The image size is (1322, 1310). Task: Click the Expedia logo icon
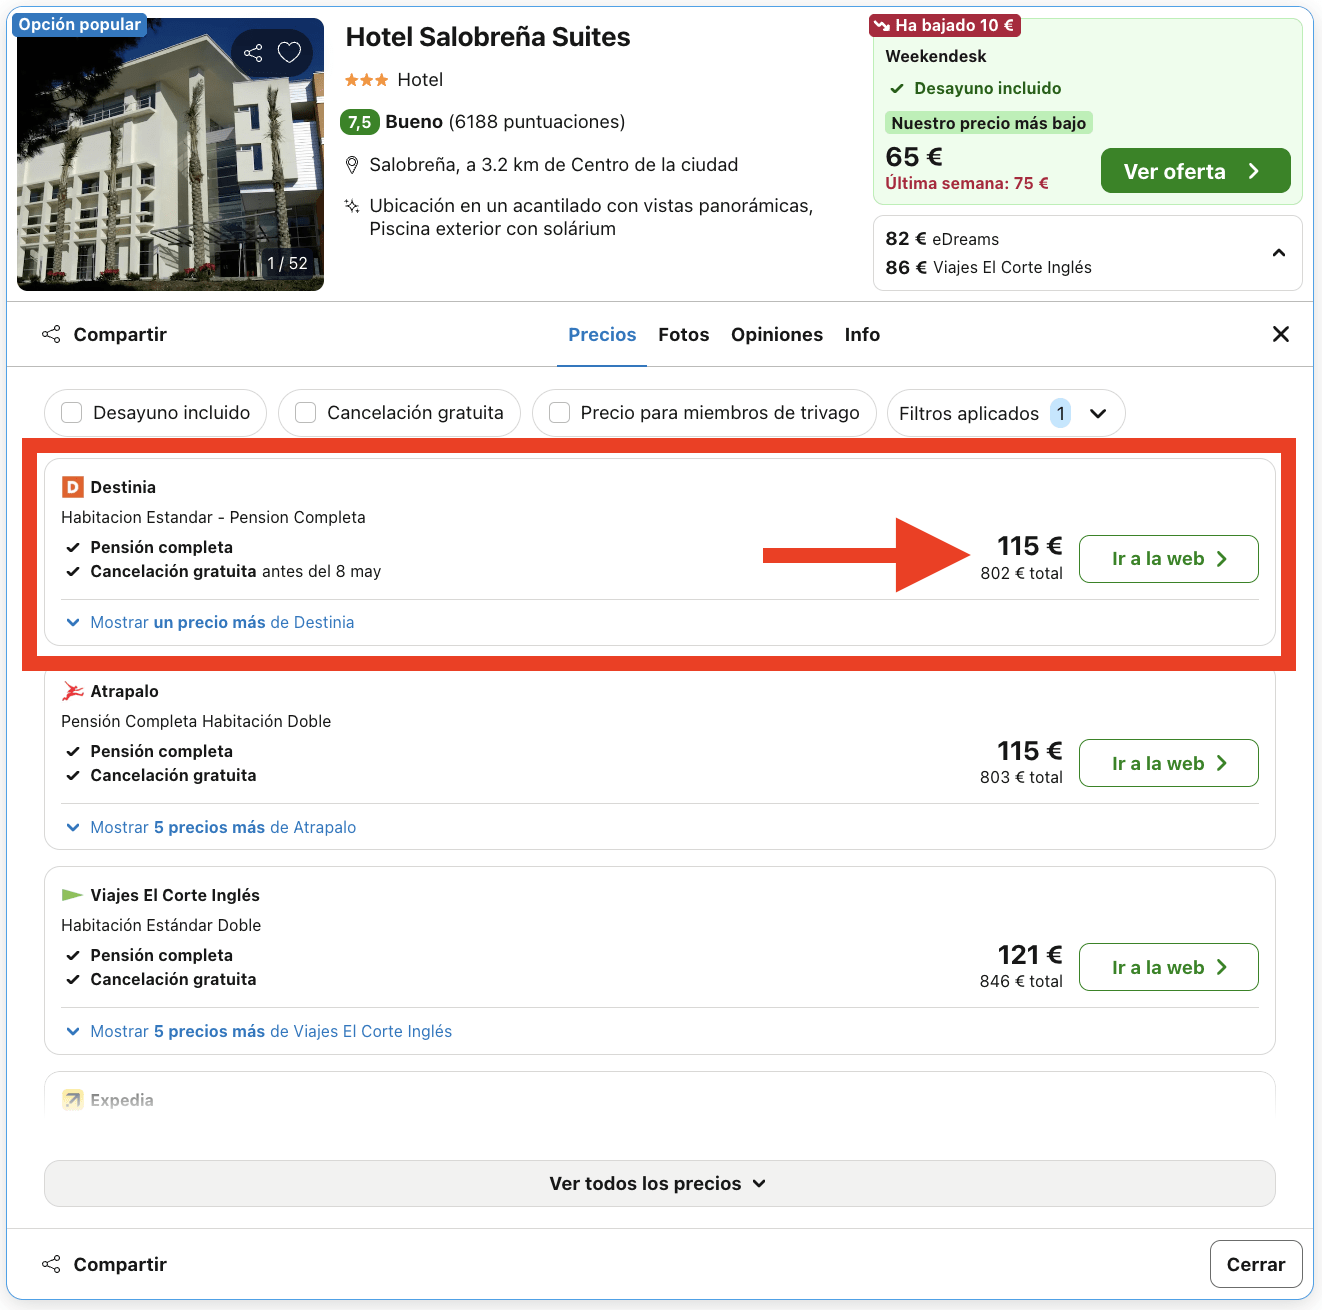point(72,1100)
